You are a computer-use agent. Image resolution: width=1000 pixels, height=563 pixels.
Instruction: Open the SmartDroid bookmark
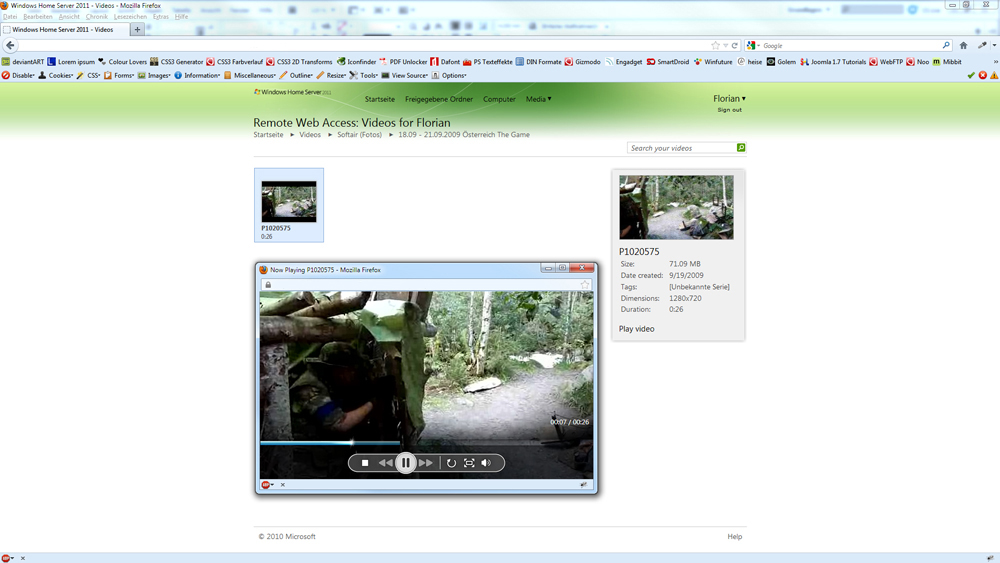668,62
